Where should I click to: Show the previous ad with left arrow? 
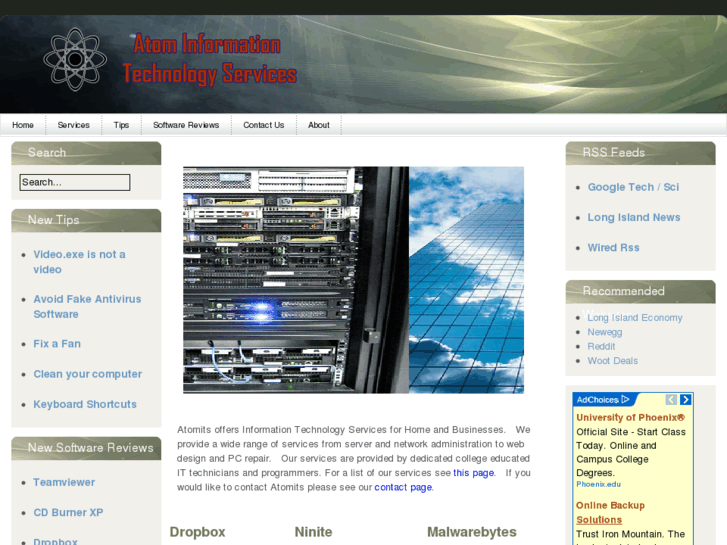point(671,399)
